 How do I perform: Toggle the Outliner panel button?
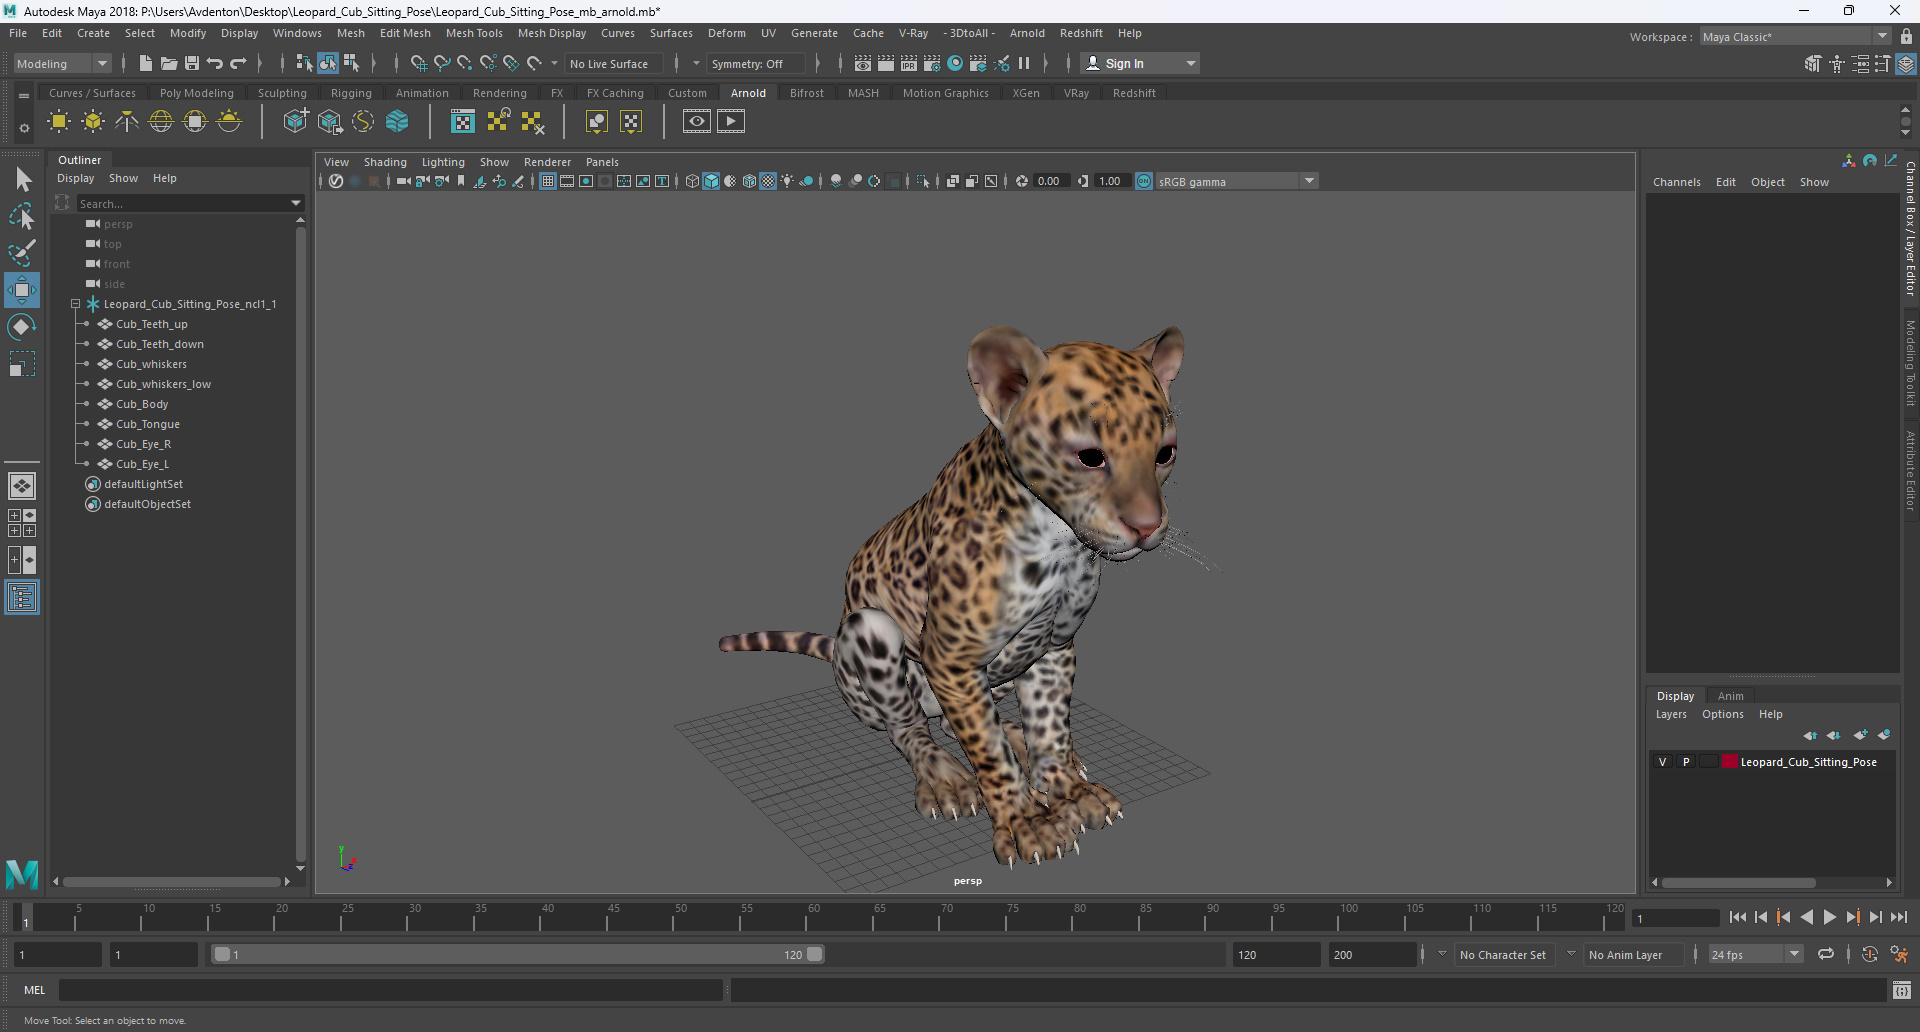(x=22, y=598)
